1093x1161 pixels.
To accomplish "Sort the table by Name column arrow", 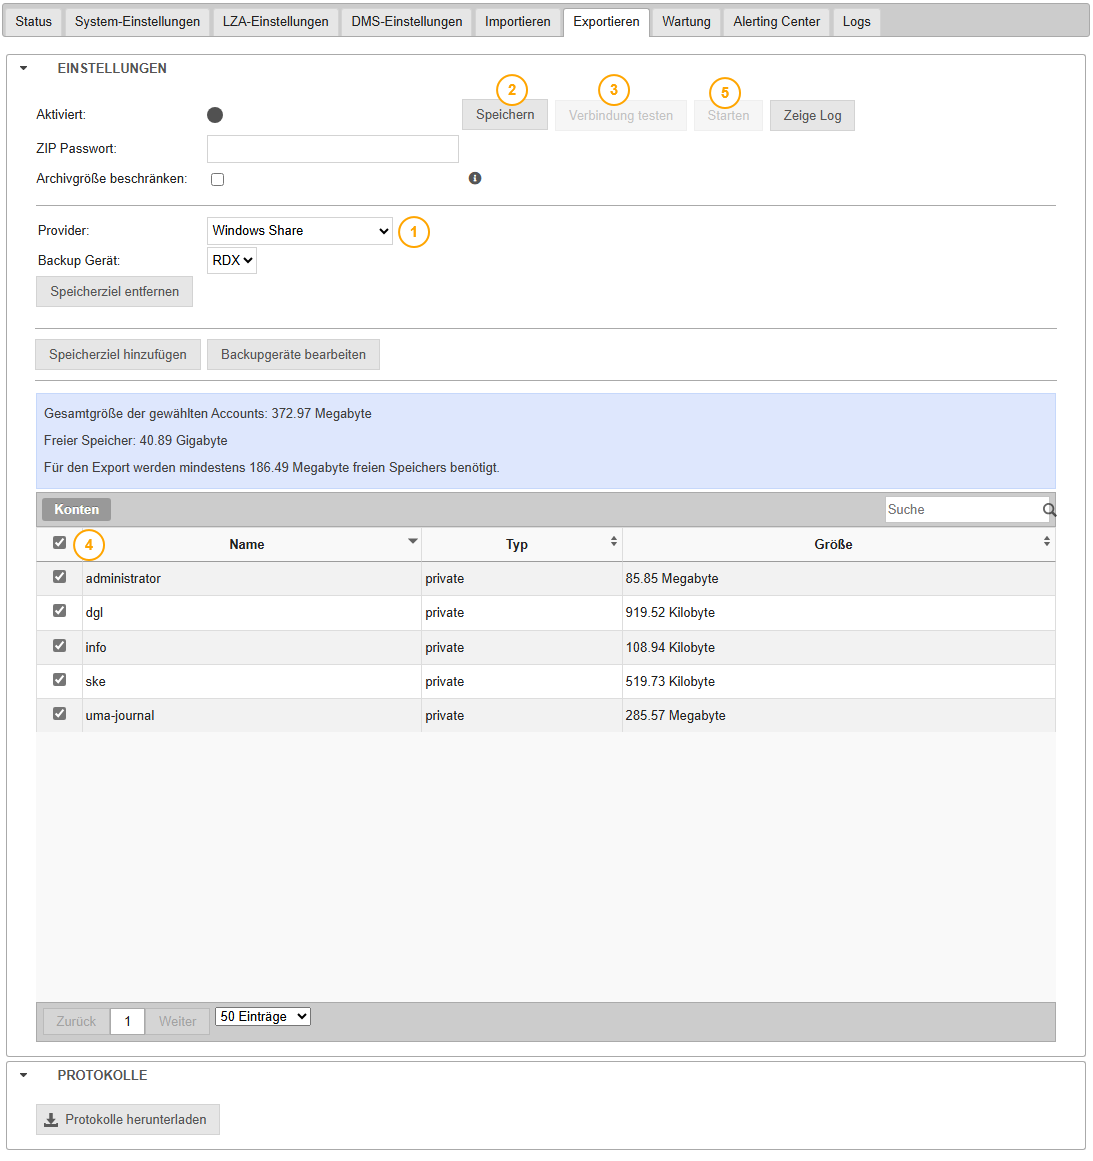I will (x=412, y=541).
